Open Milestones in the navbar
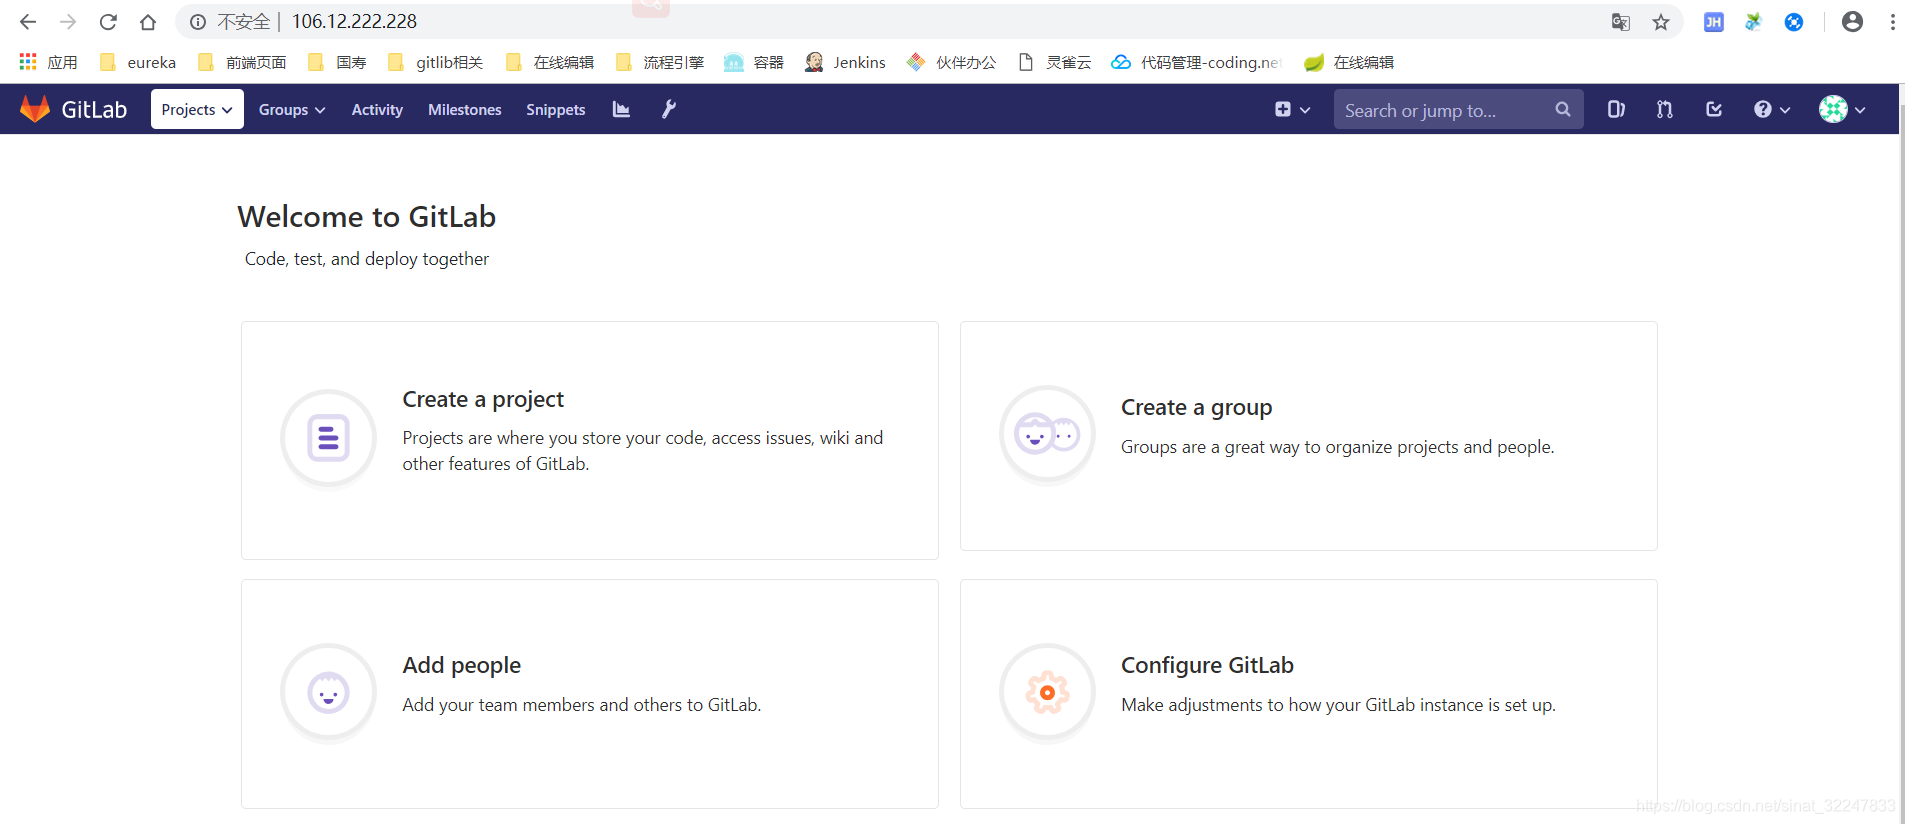 click(465, 109)
